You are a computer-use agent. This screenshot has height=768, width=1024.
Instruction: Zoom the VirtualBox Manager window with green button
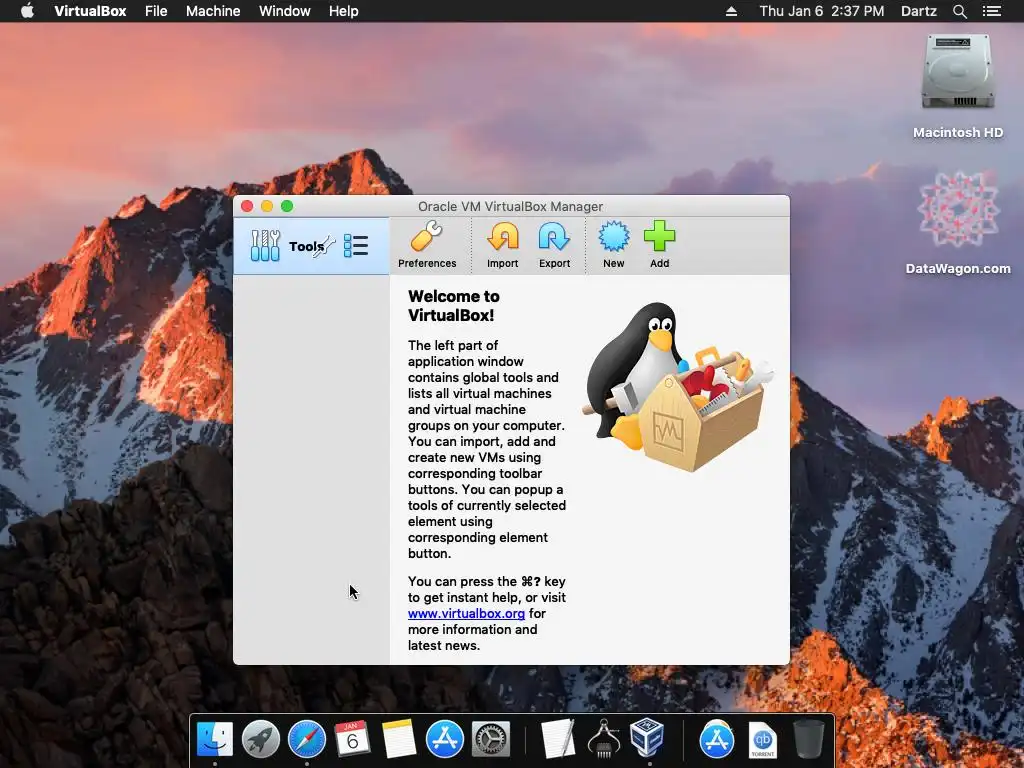tap(287, 206)
